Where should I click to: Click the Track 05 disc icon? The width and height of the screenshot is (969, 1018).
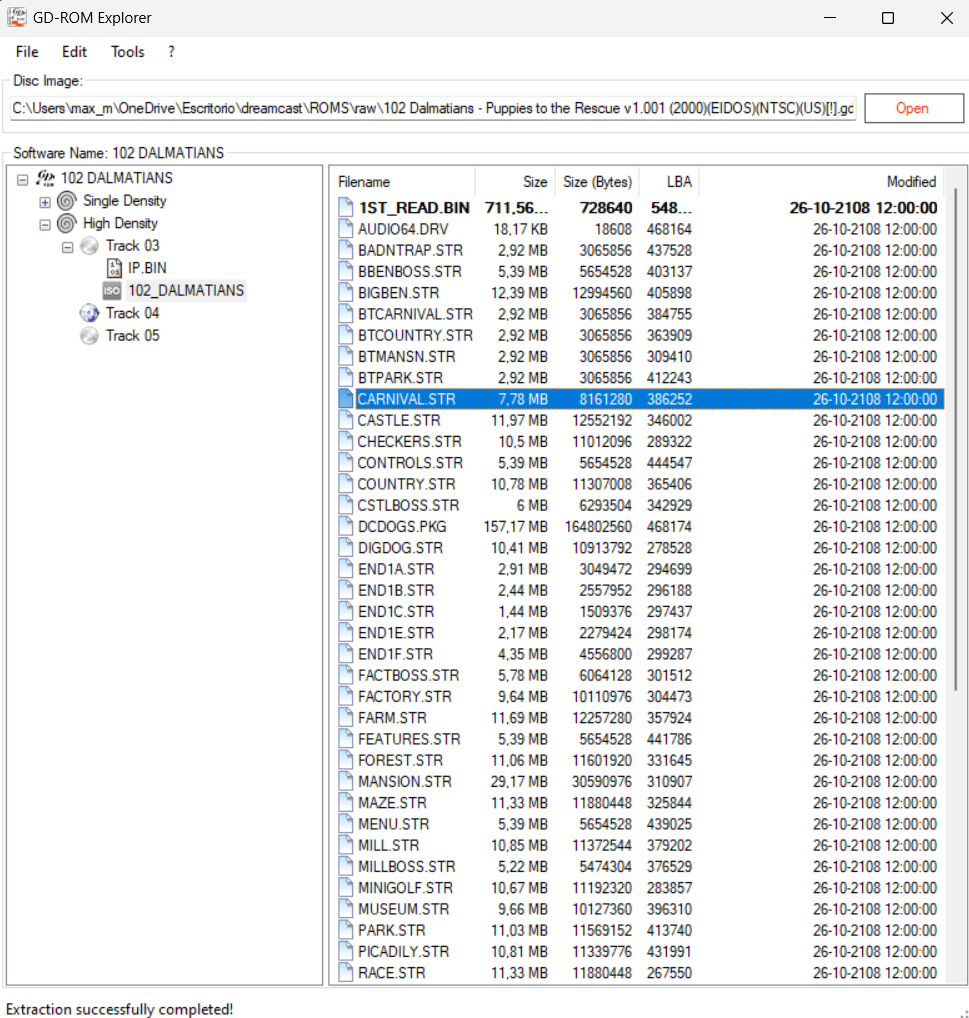[x=90, y=336]
